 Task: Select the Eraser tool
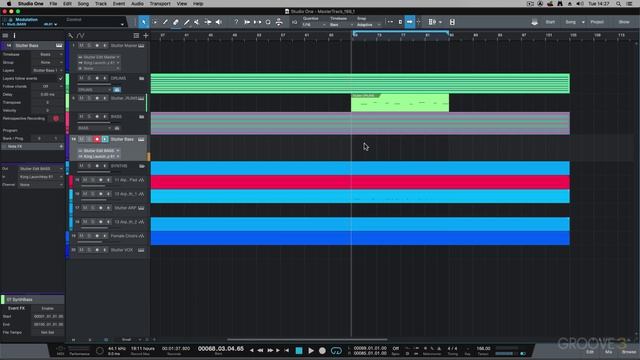click(176, 22)
